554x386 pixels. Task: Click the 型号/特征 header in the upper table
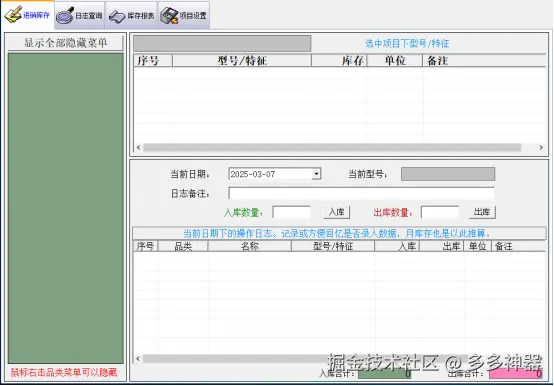242,61
